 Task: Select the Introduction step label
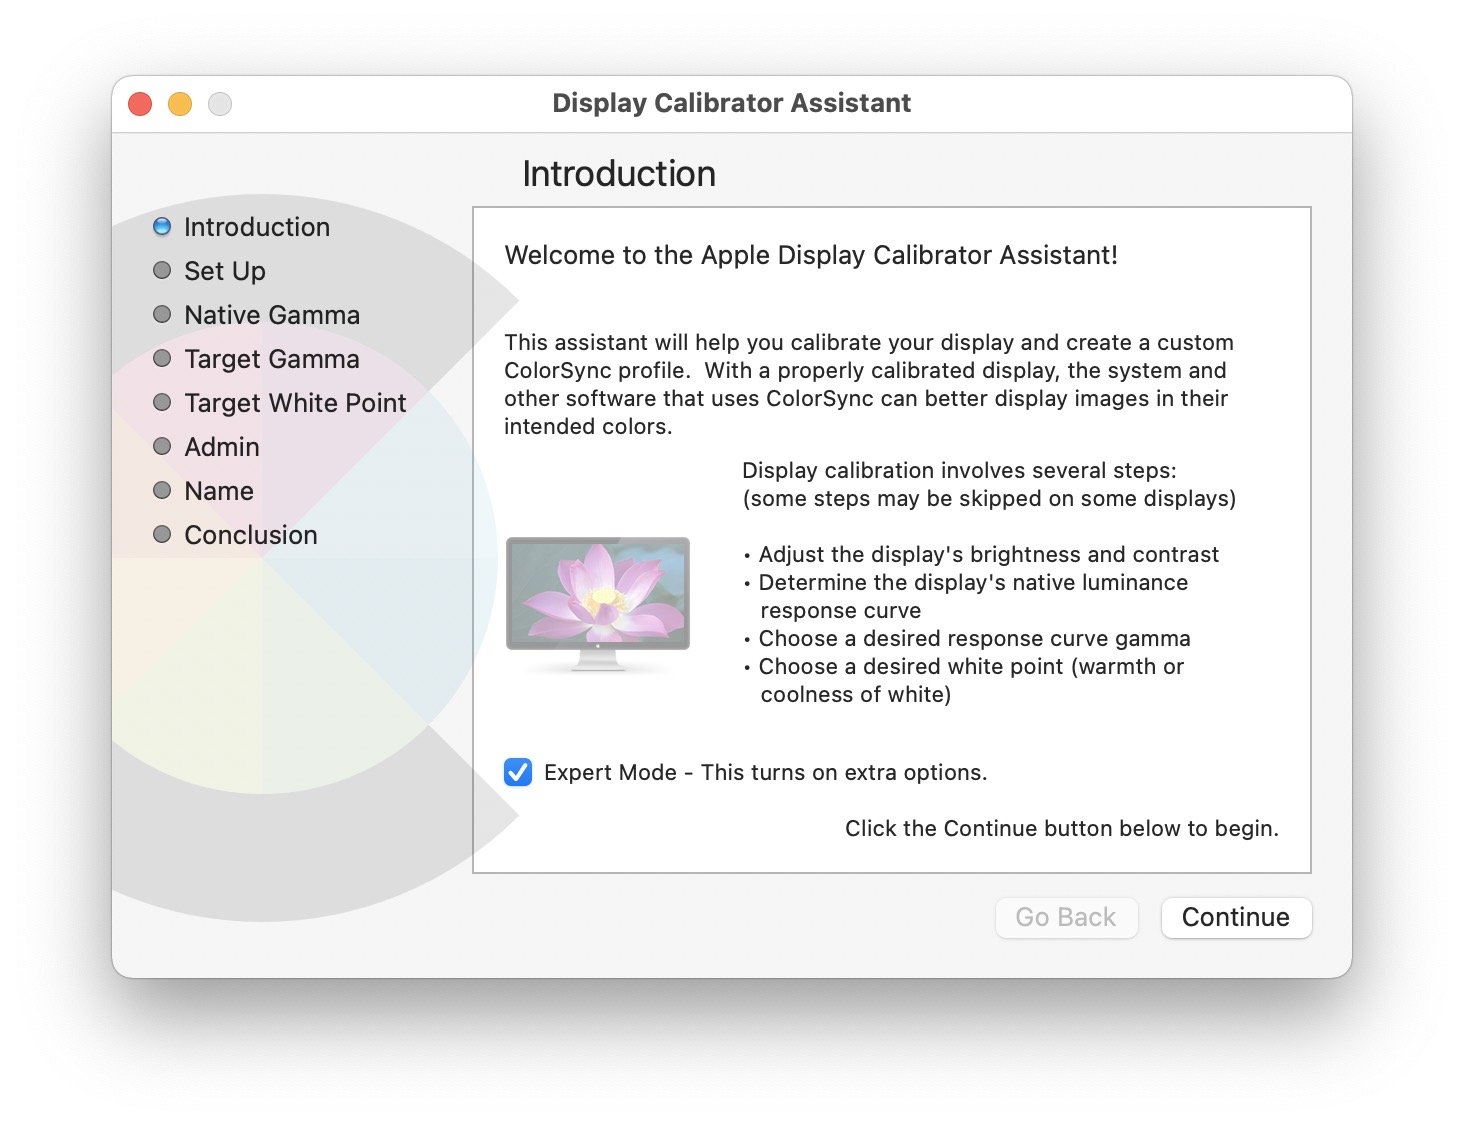coord(257,227)
